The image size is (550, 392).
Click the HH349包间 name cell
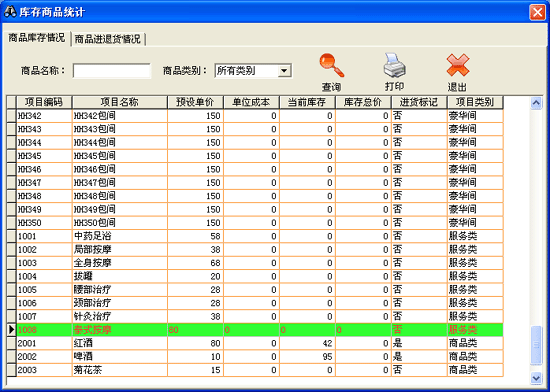[x=120, y=209]
